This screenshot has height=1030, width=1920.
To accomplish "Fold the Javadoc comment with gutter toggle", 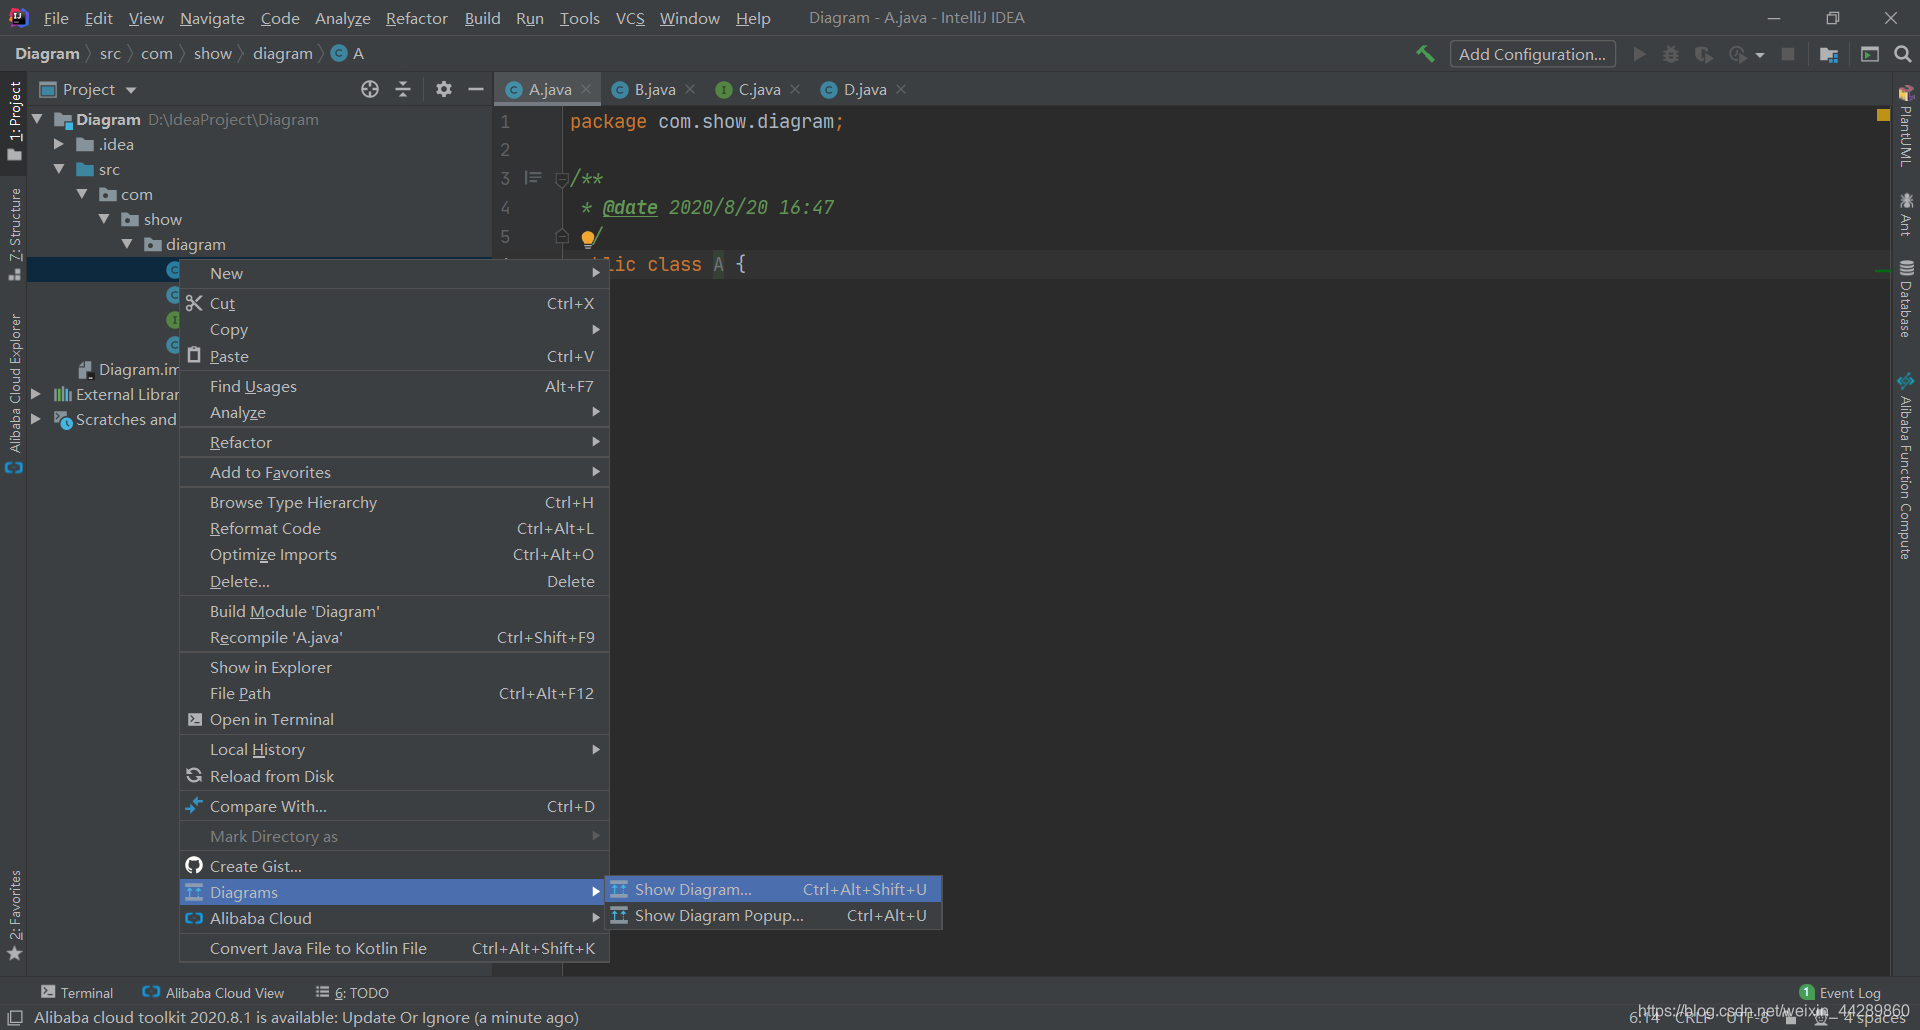I will click(x=561, y=180).
